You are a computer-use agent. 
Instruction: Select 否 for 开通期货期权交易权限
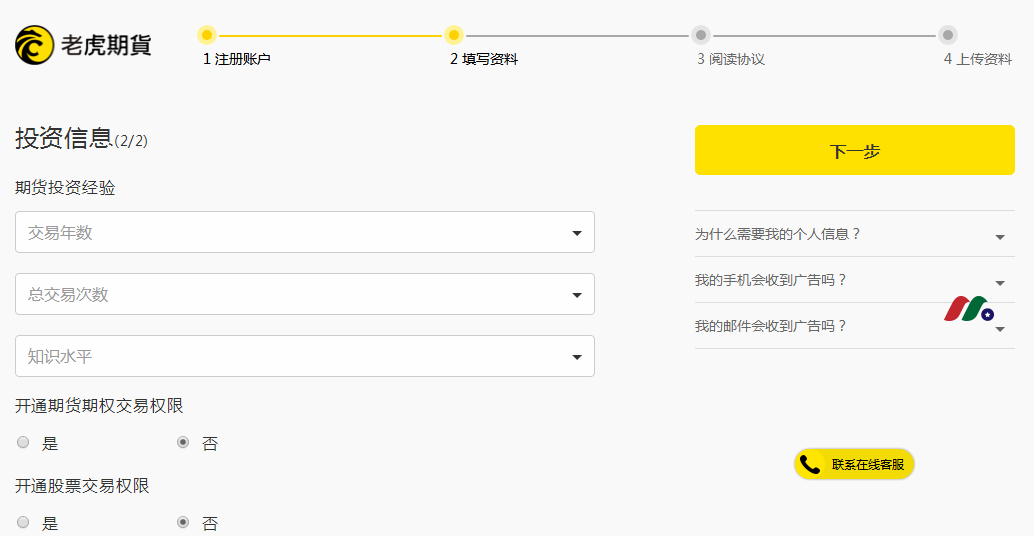(183, 442)
